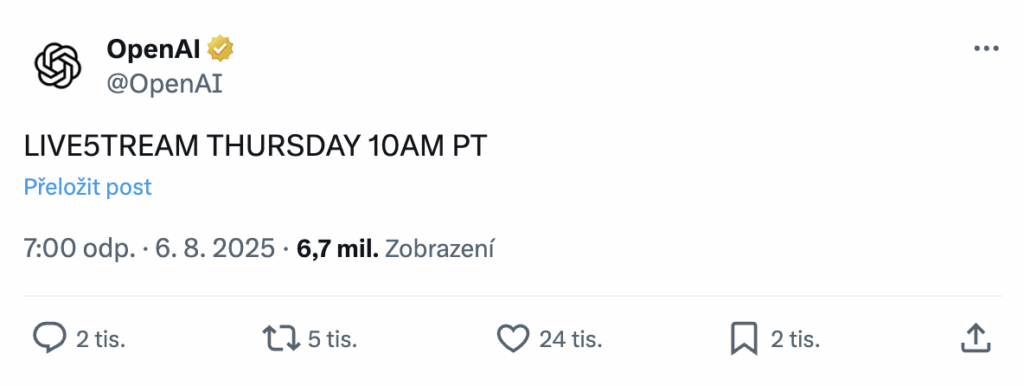Viewport: 1024px width, 386px height.
Task: Click the OpenAI display name
Action: click(153, 48)
